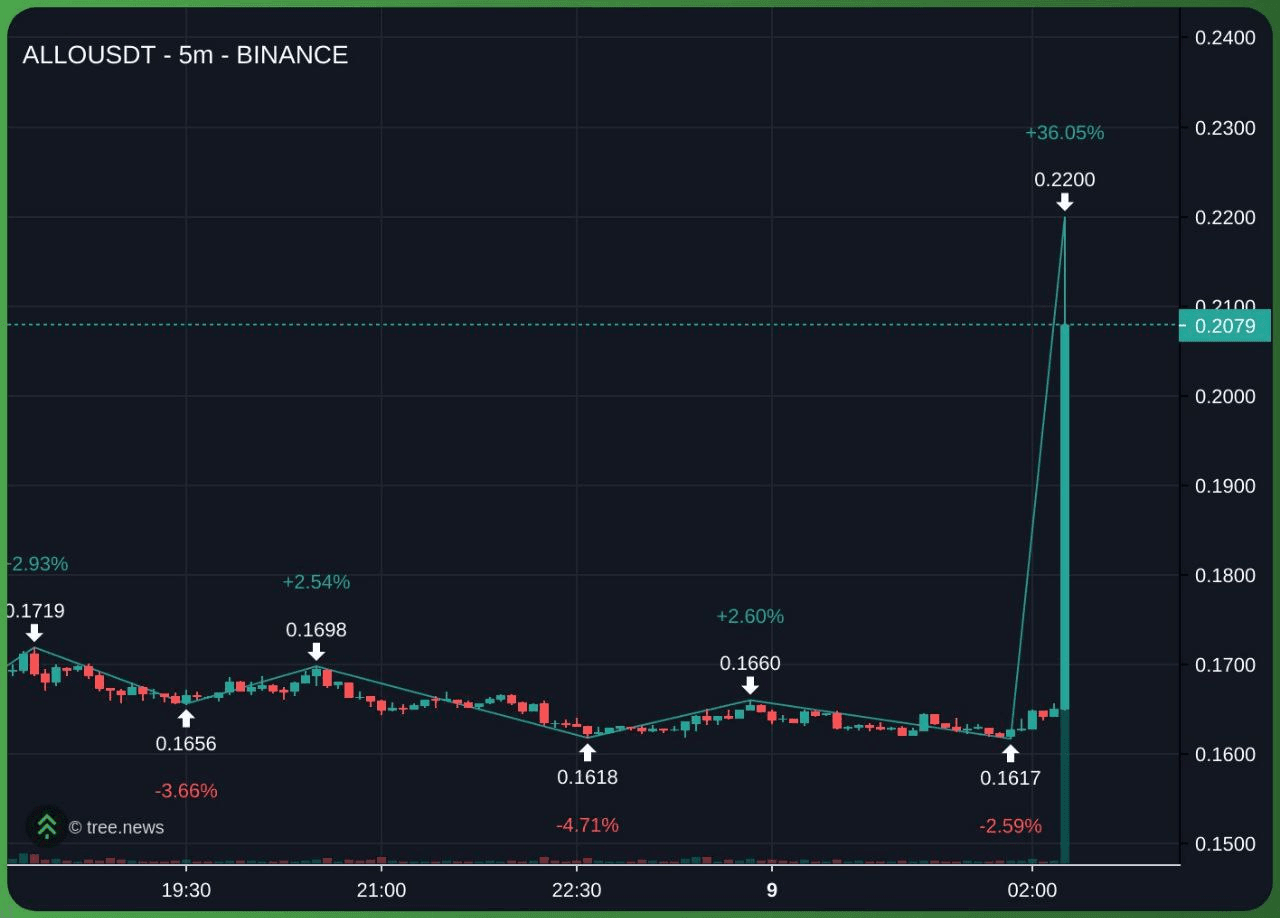Click the up arrow marker above 0.1656
1280x918 pixels.
click(186, 718)
